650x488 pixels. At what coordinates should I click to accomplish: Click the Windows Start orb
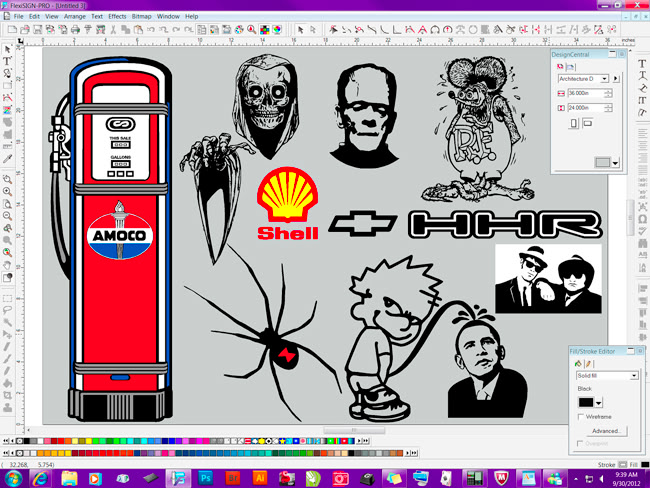[x=13, y=478]
